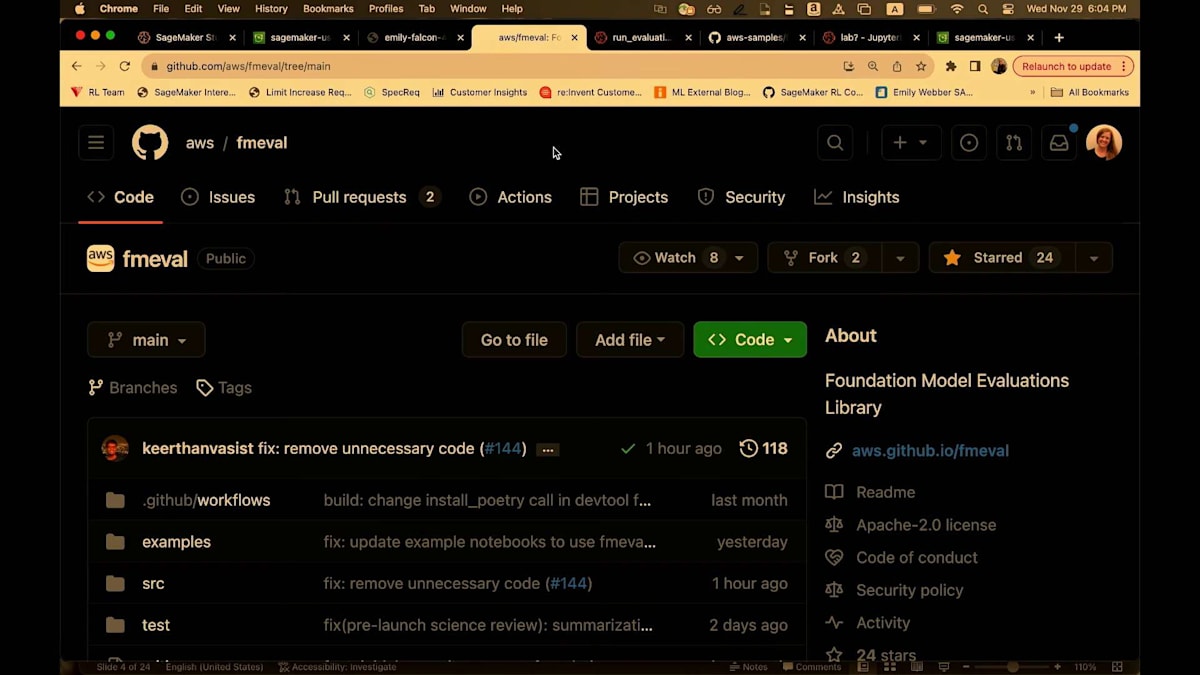Image resolution: width=1200 pixels, height=675 pixels.
Task: Click the history clock icon showing 118 commits
Action: pos(748,449)
